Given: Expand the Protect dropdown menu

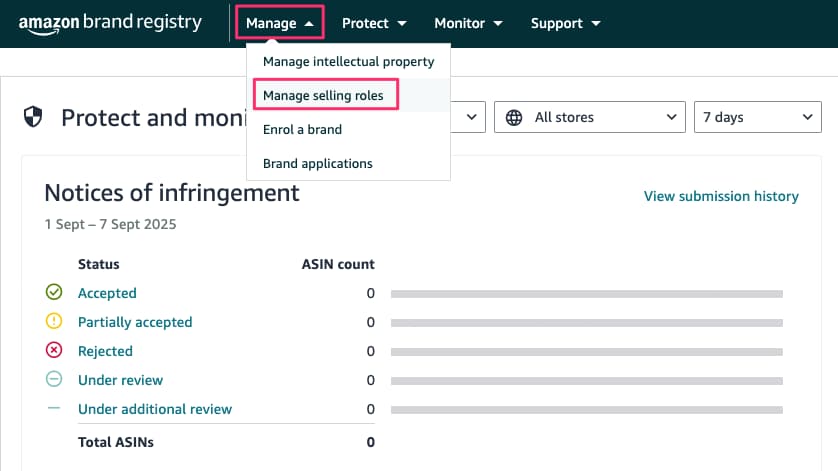Looking at the screenshot, I should (x=374, y=24).
